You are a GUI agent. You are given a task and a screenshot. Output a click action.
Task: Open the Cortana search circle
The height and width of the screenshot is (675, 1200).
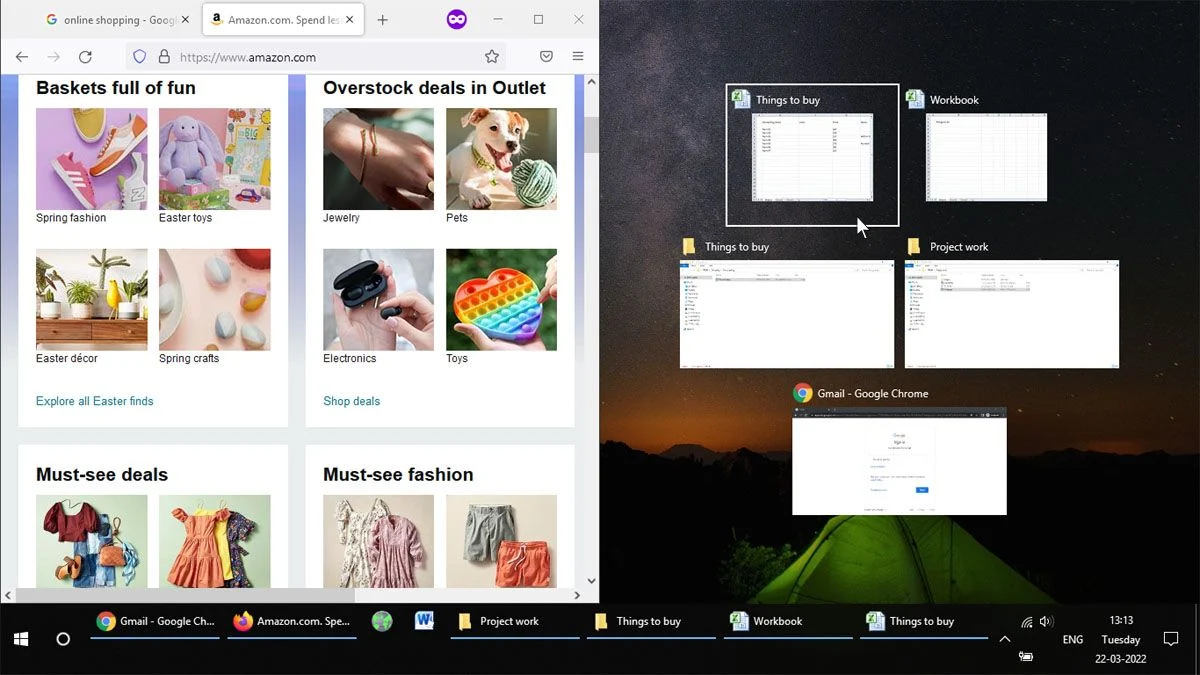(x=63, y=638)
